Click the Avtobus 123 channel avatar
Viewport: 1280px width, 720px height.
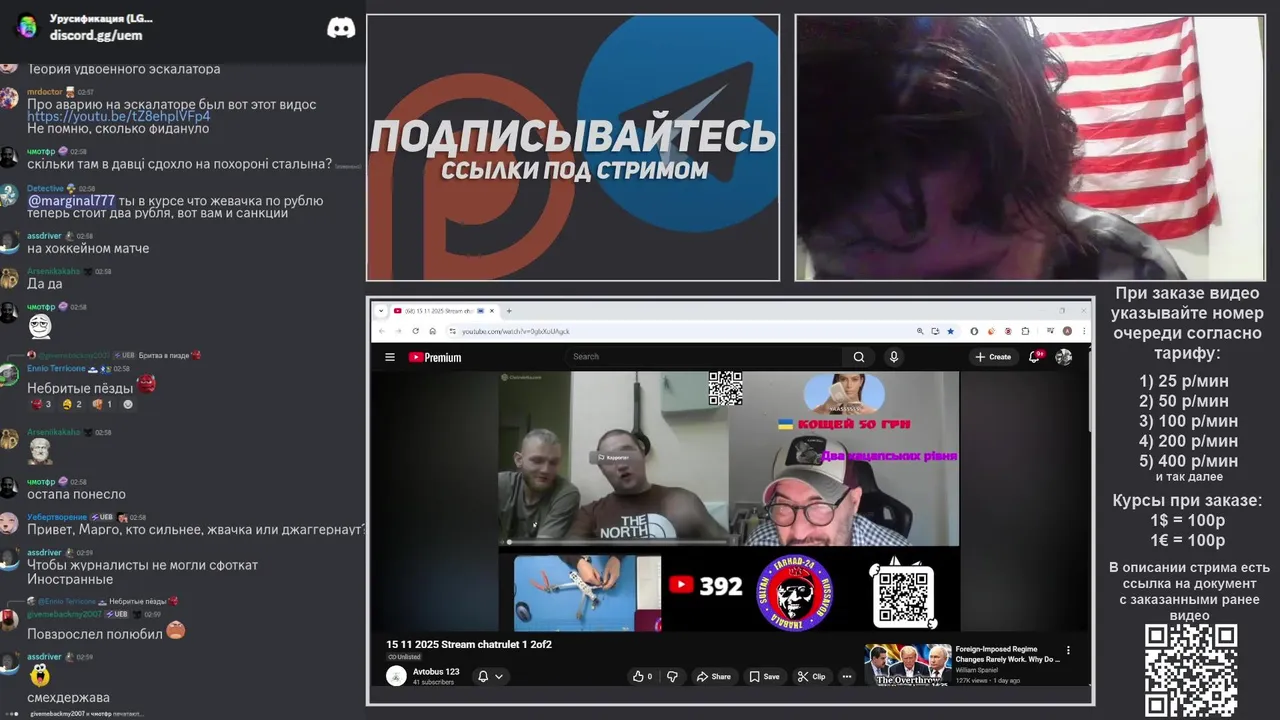[x=396, y=676]
